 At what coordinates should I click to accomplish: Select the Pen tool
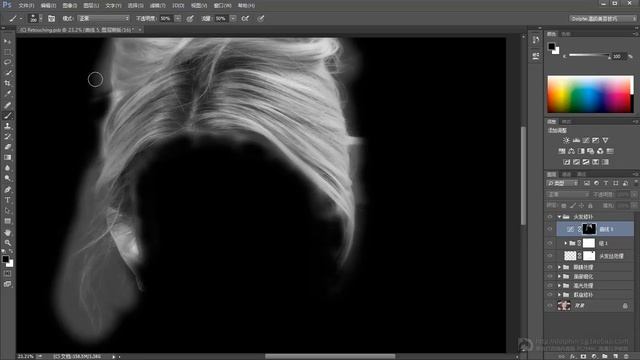click(x=7, y=190)
